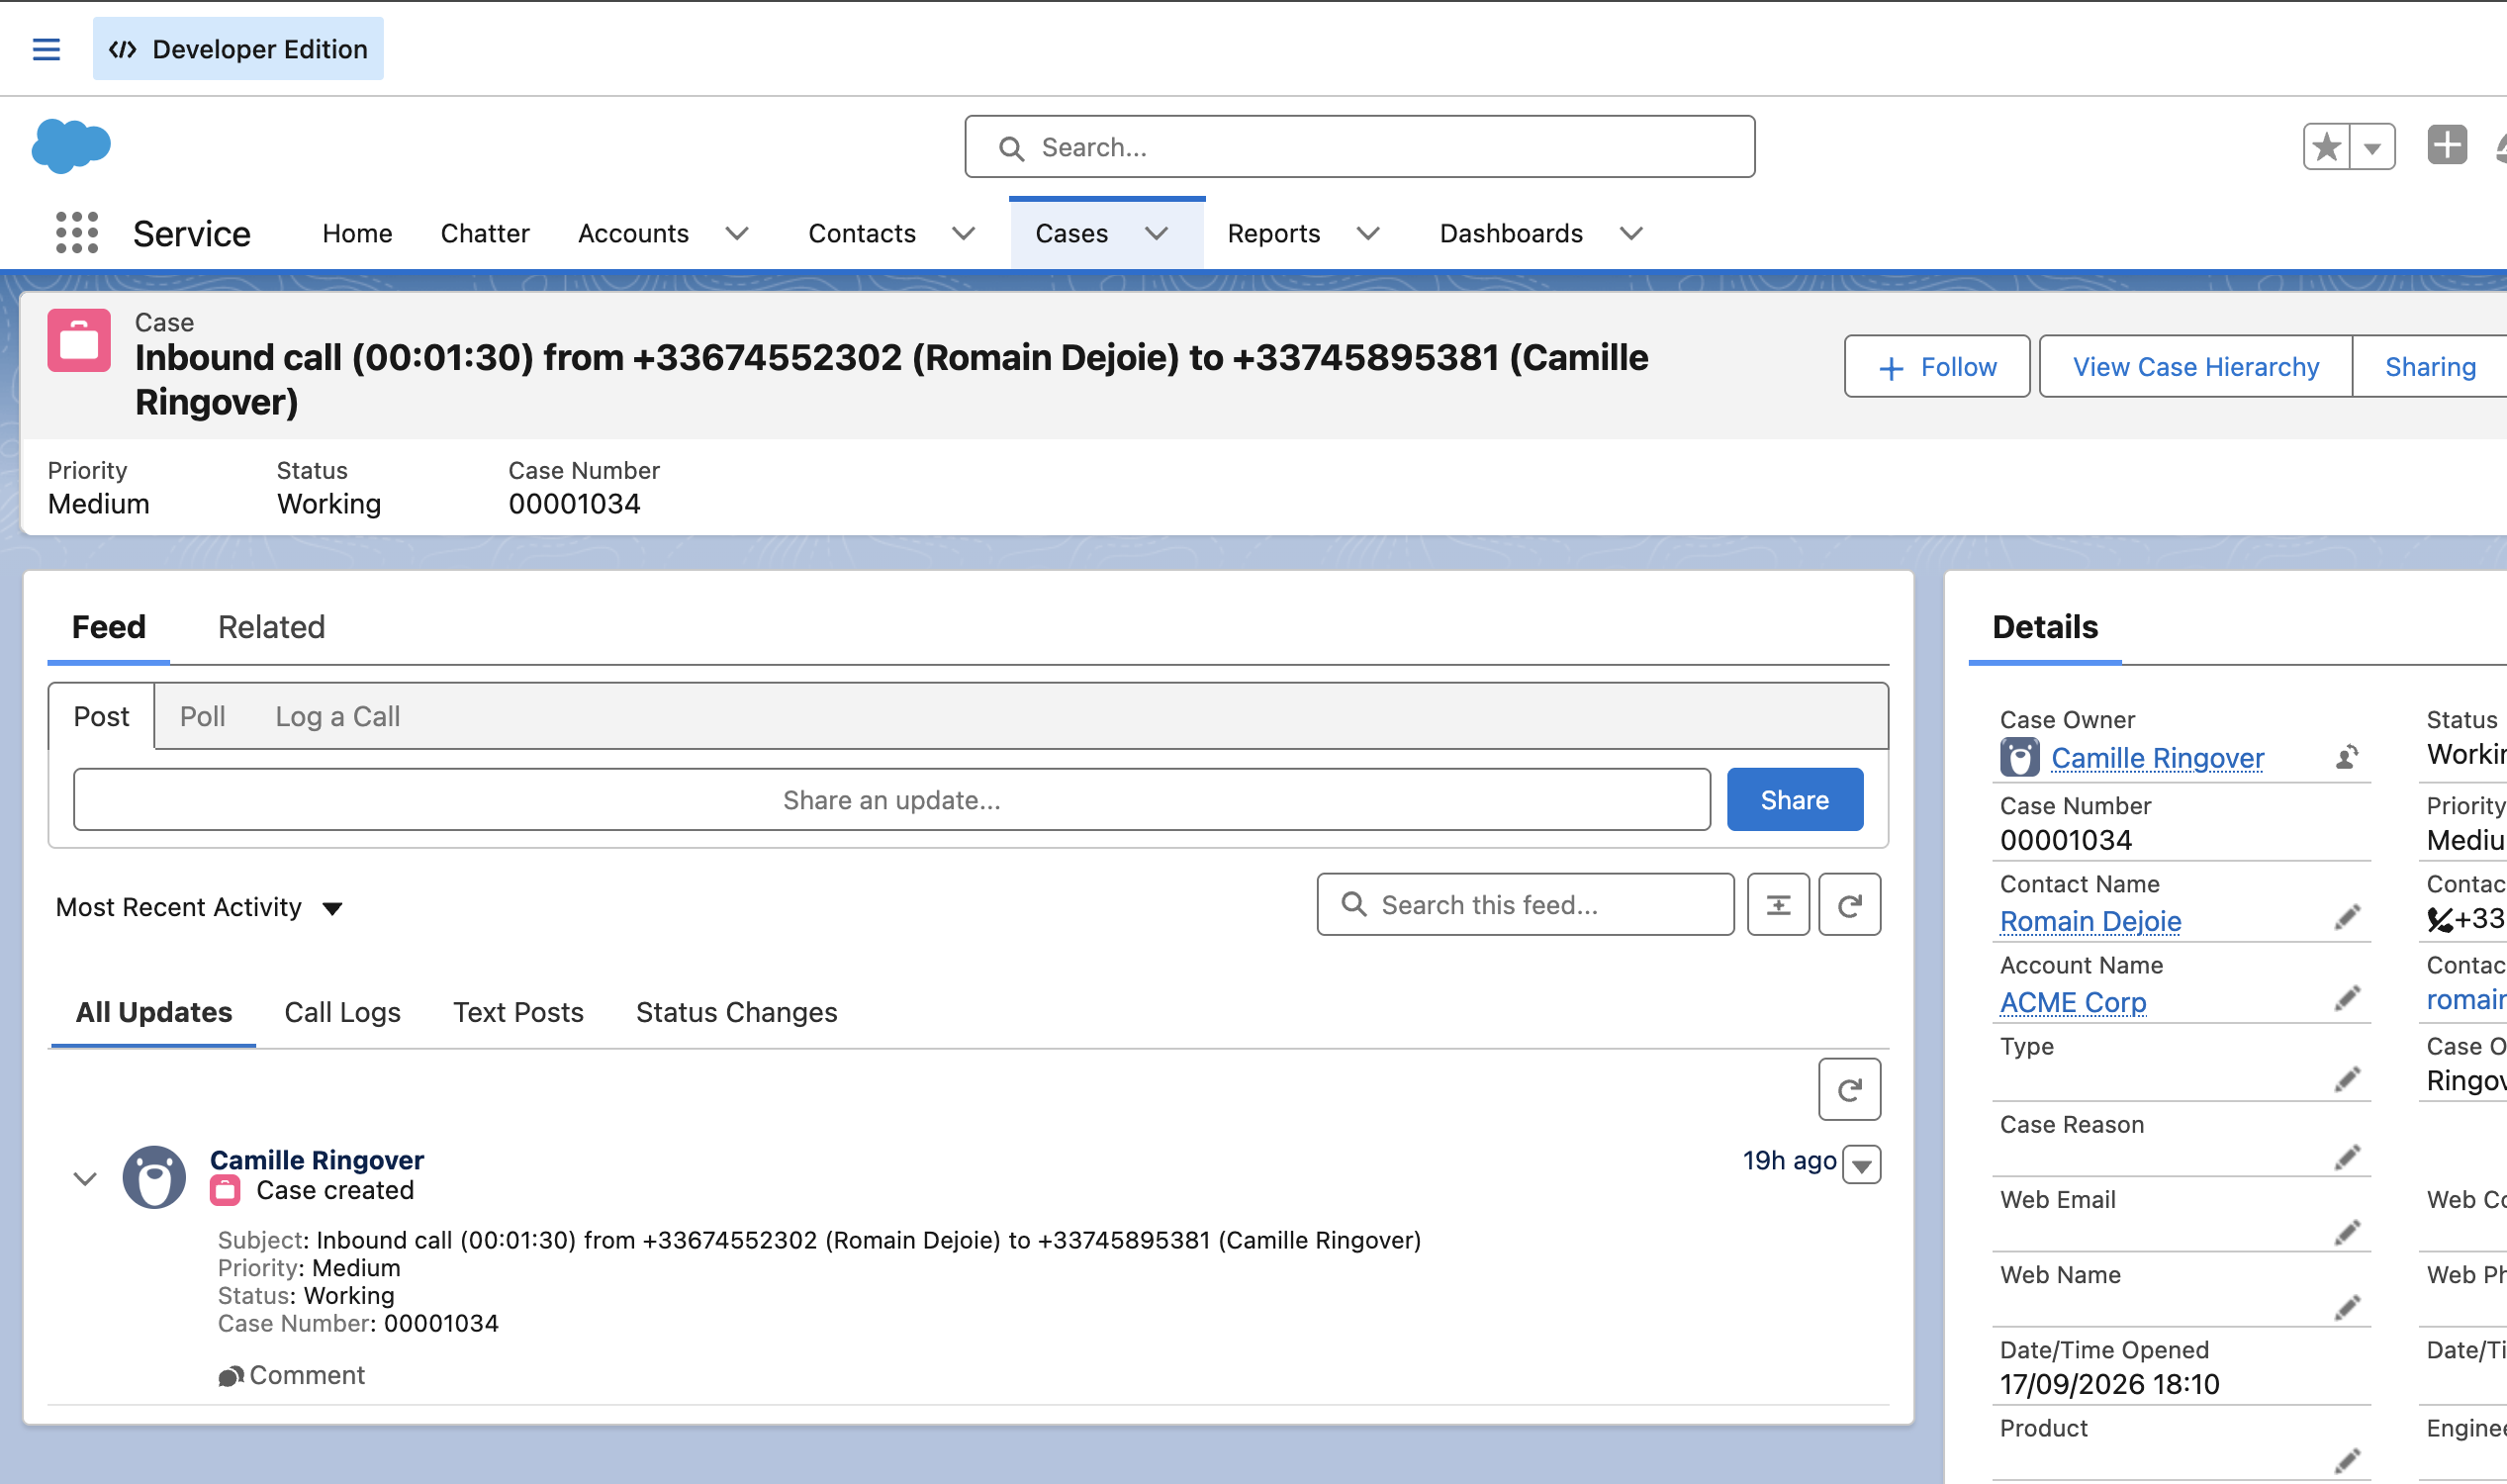Viewport: 2507px width, 1484px height.
Task: Collapse the Camille Ringover feed post
Action: click(x=85, y=1179)
